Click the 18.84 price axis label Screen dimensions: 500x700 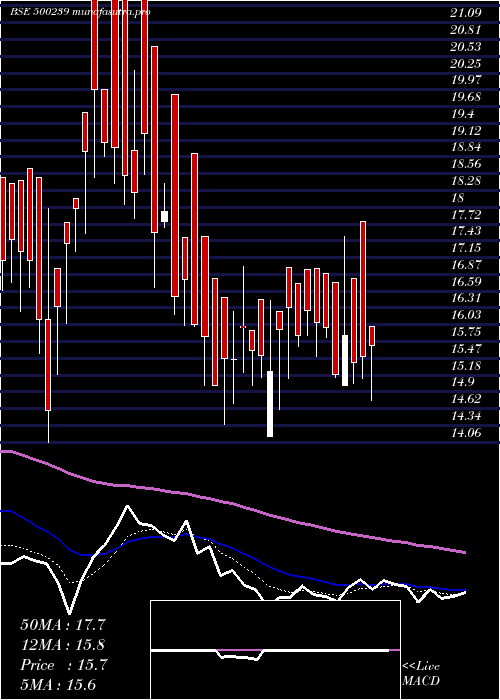click(466, 147)
